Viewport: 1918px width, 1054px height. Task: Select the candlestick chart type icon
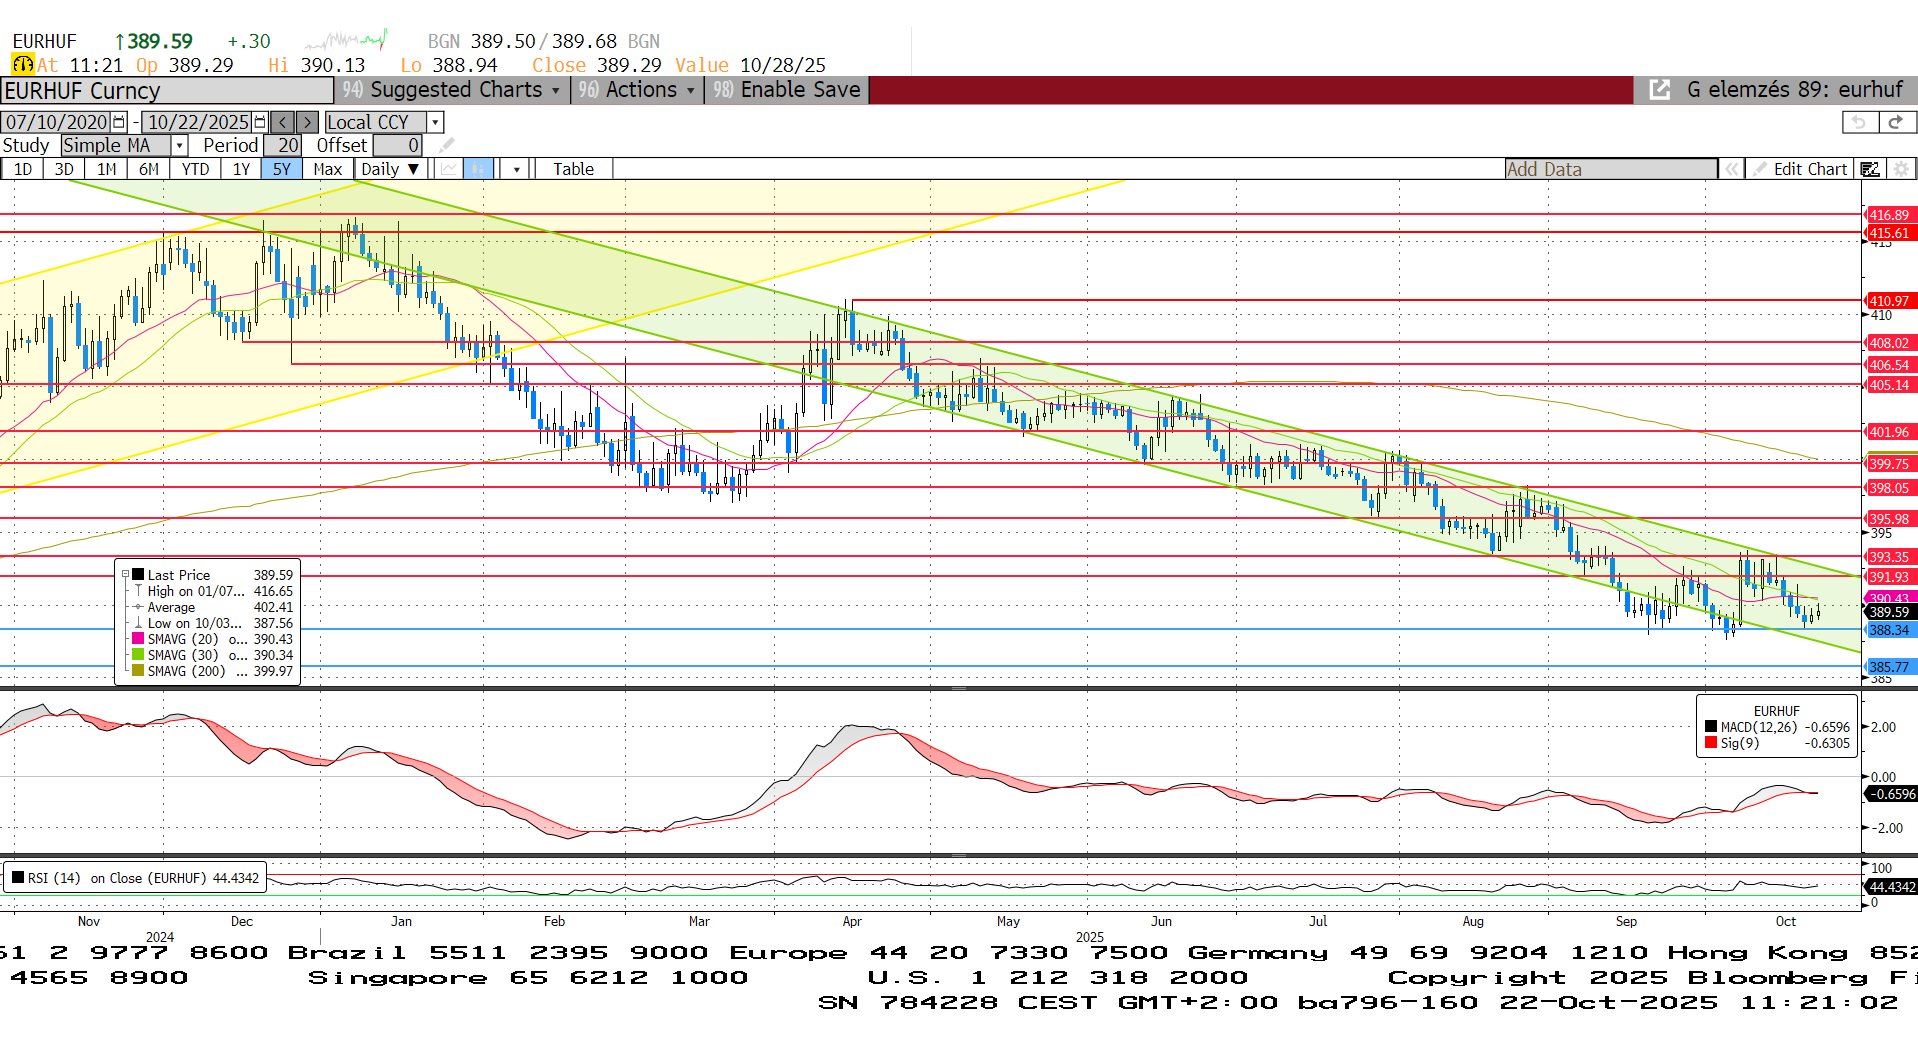[479, 169]
